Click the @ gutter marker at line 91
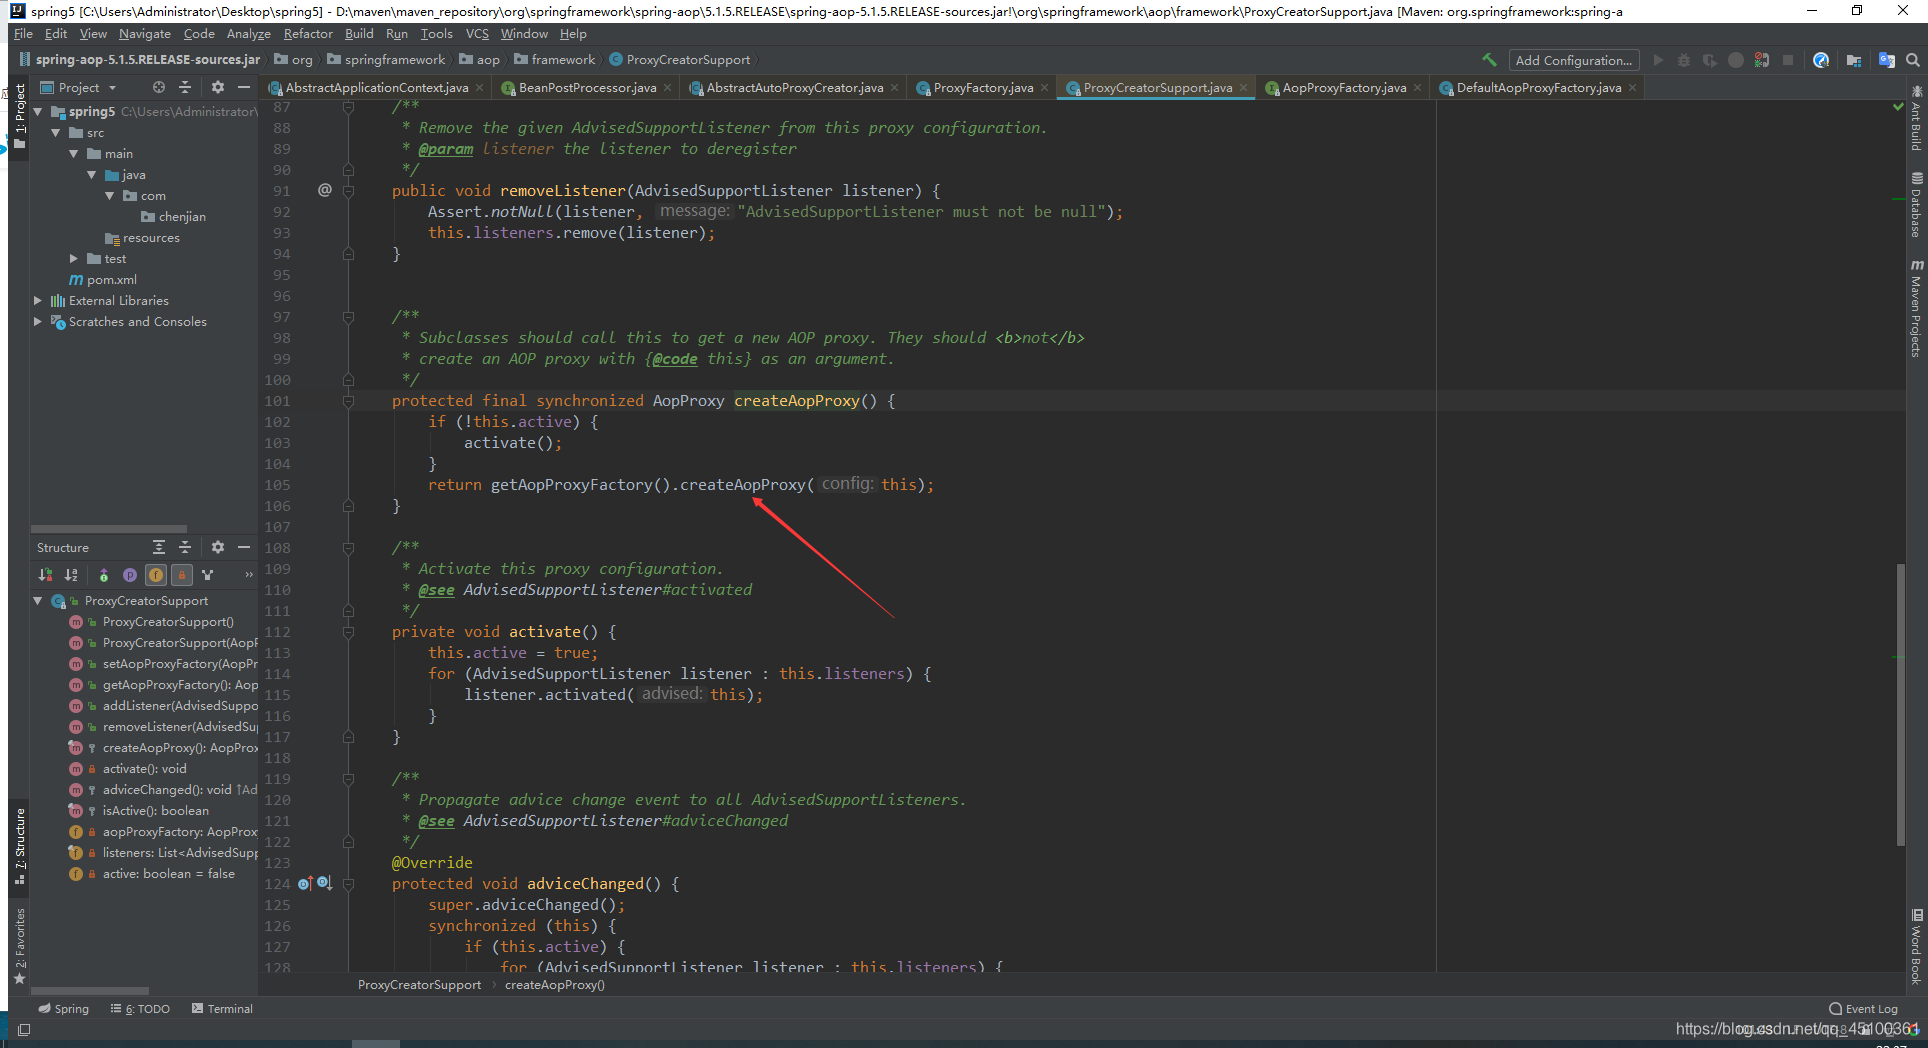The width and height of the screenshot is (1928, 1048). (x=325, y=190)
